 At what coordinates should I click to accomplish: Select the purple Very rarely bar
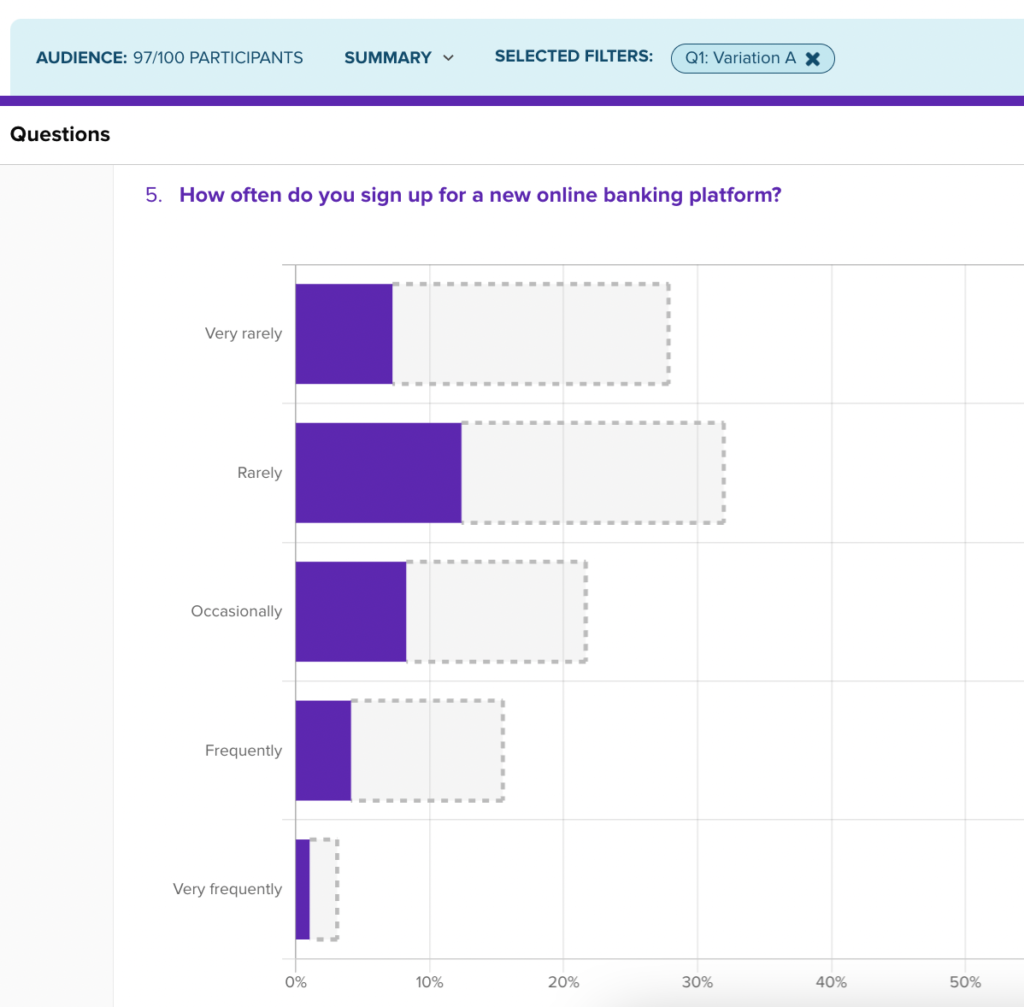point(344,334)
